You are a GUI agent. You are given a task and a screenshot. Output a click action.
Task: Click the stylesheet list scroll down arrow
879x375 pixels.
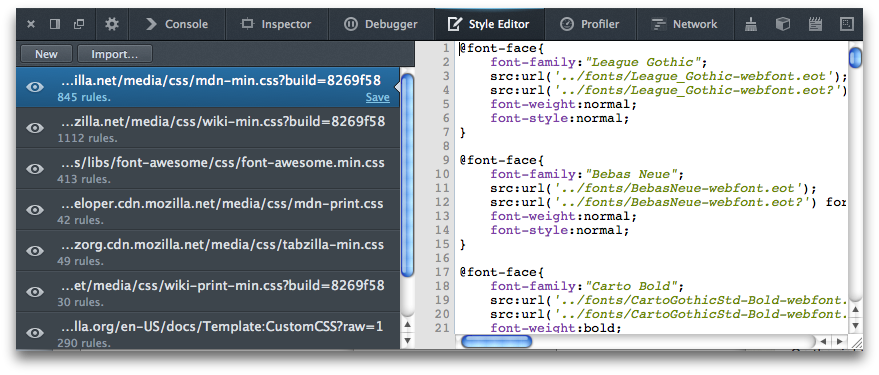click(408, 340)
